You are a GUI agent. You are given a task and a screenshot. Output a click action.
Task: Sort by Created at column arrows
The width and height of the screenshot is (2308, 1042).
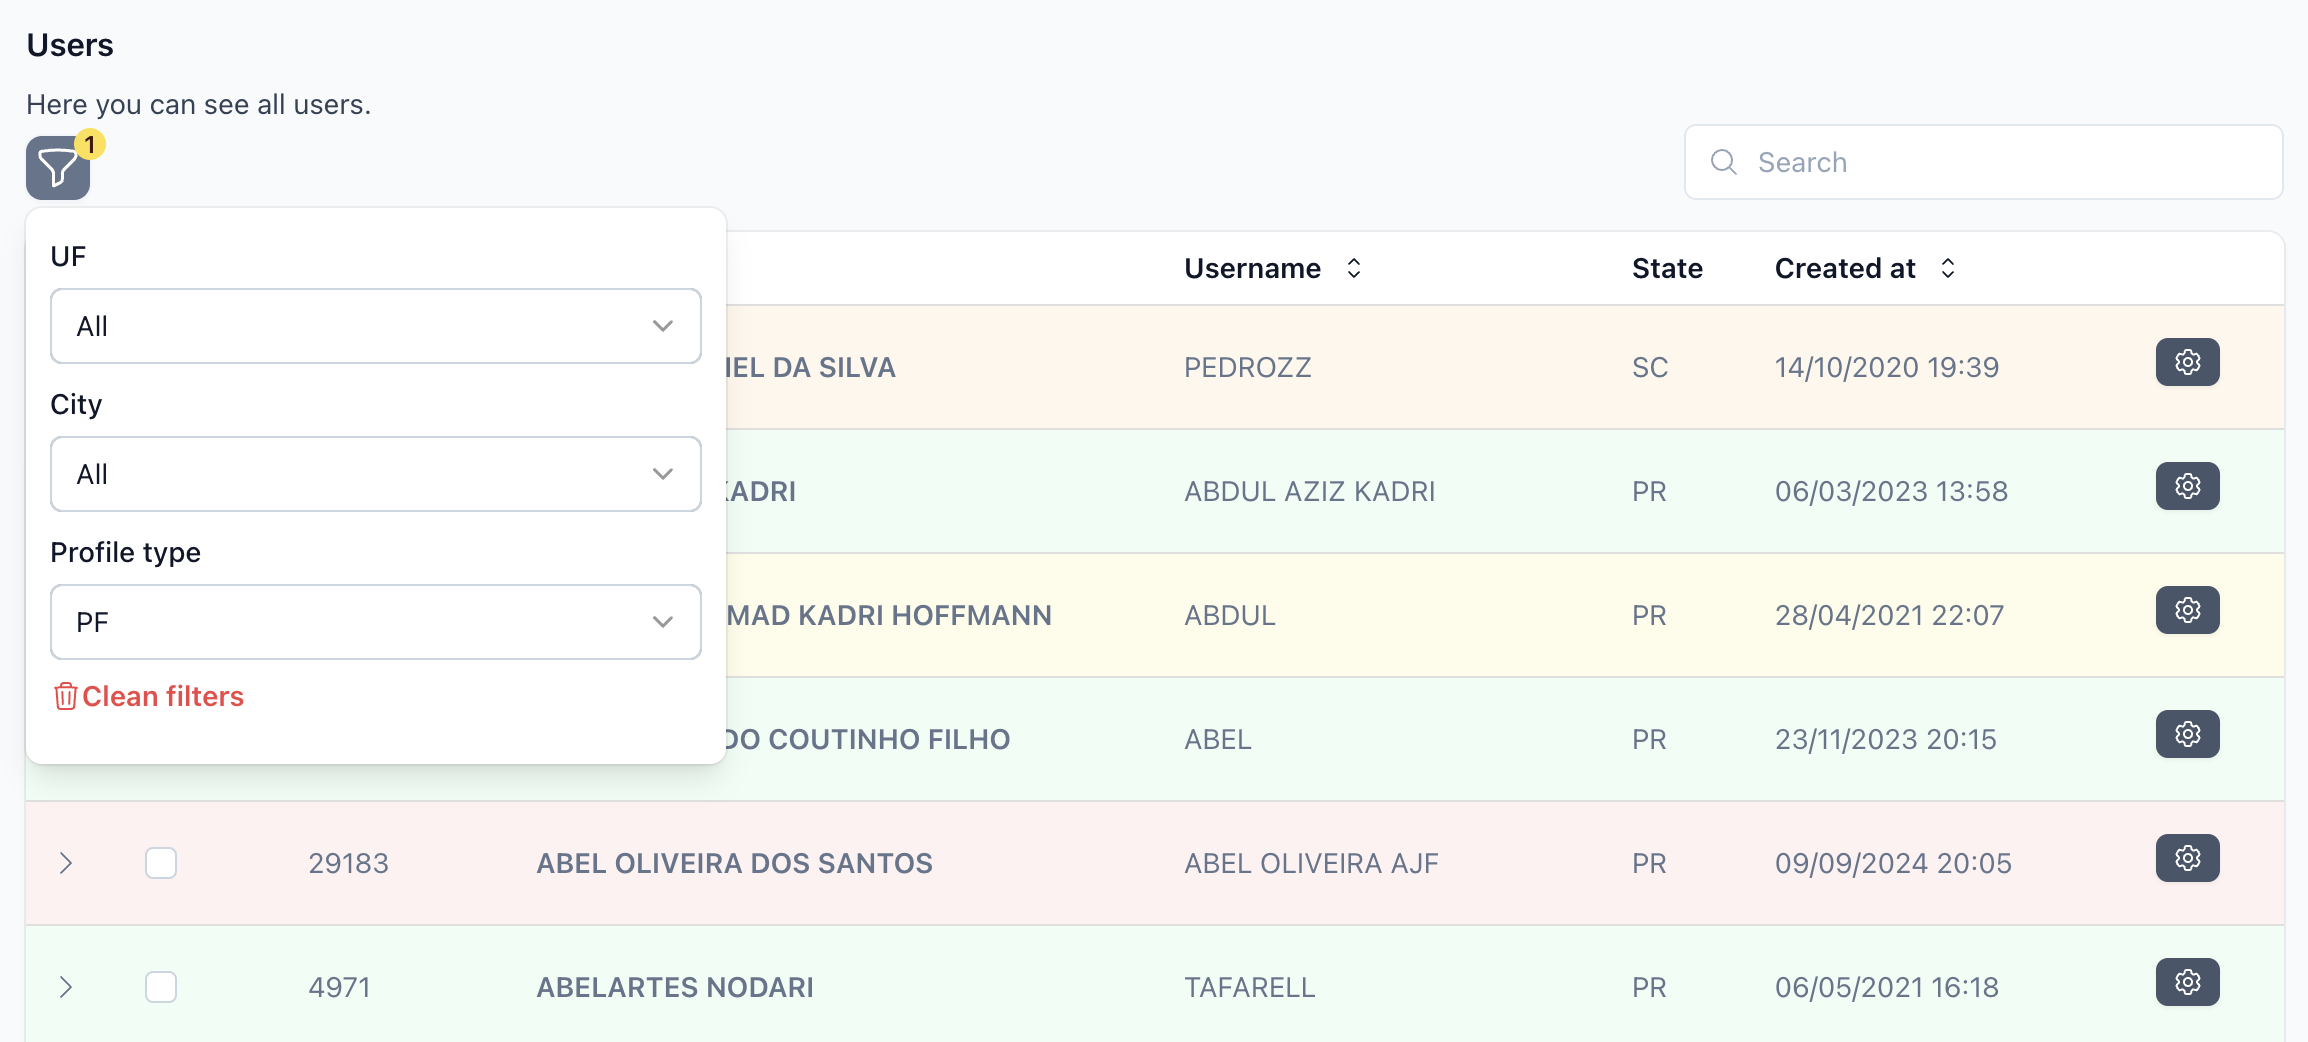coord(1948,268)
